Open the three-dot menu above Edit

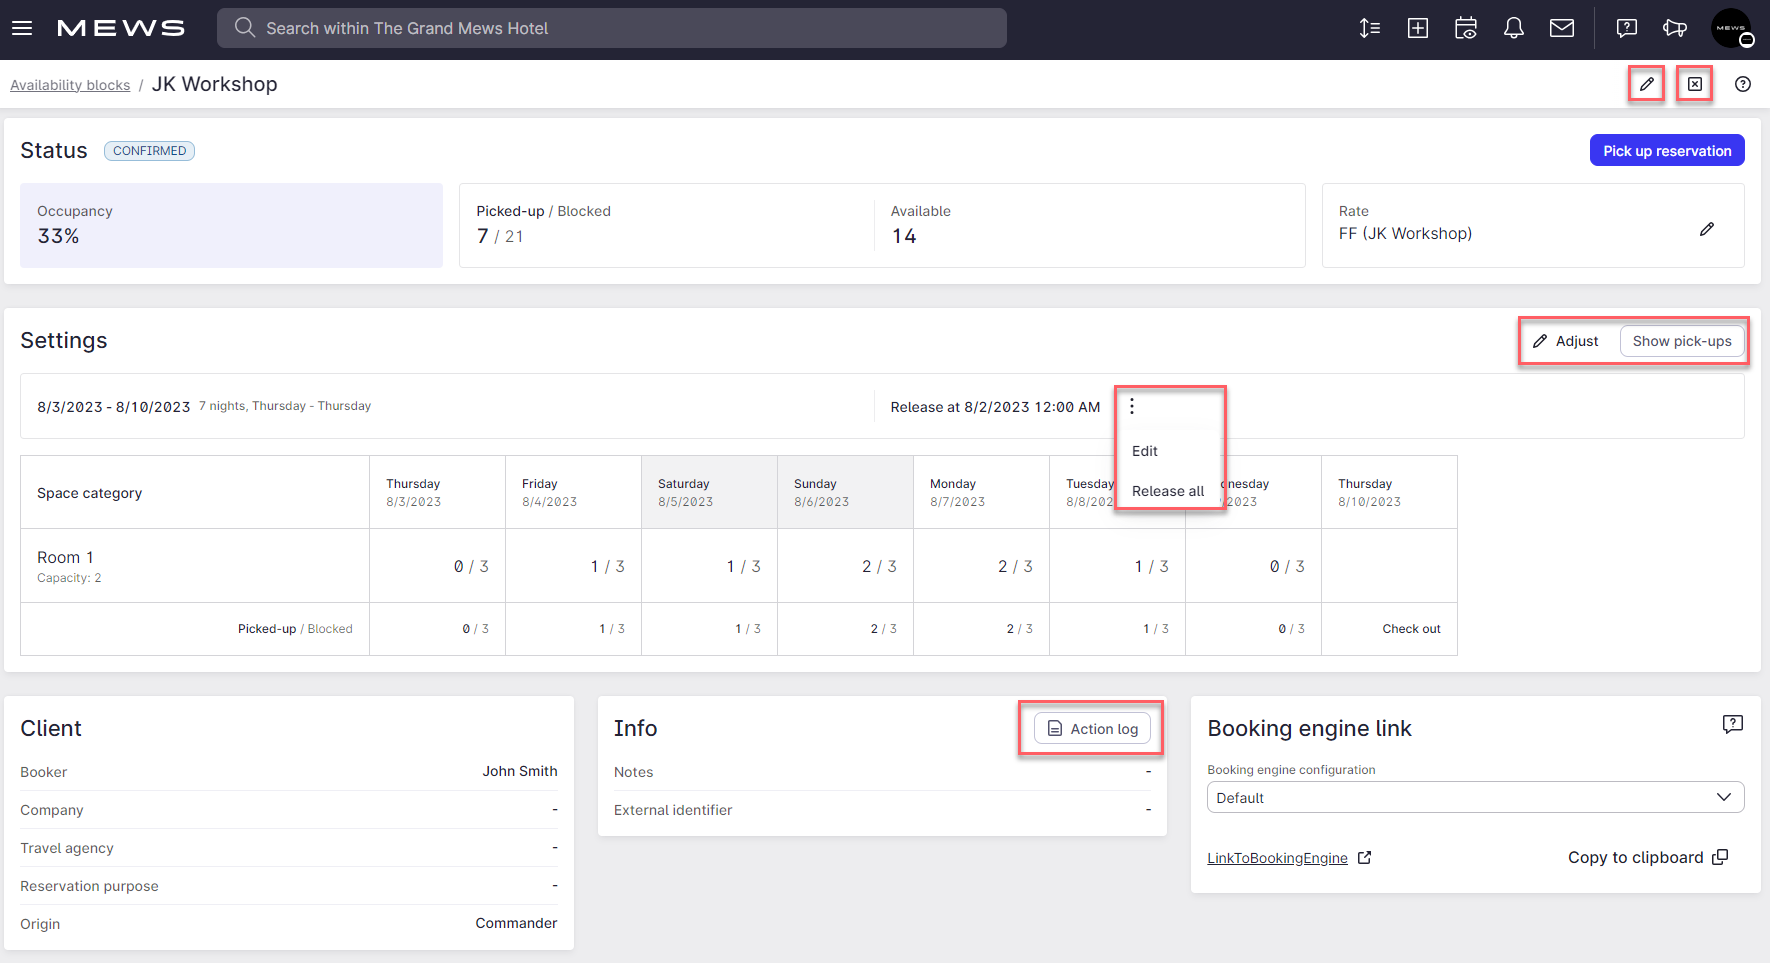pyautogui.click(x=1131, y=406)
